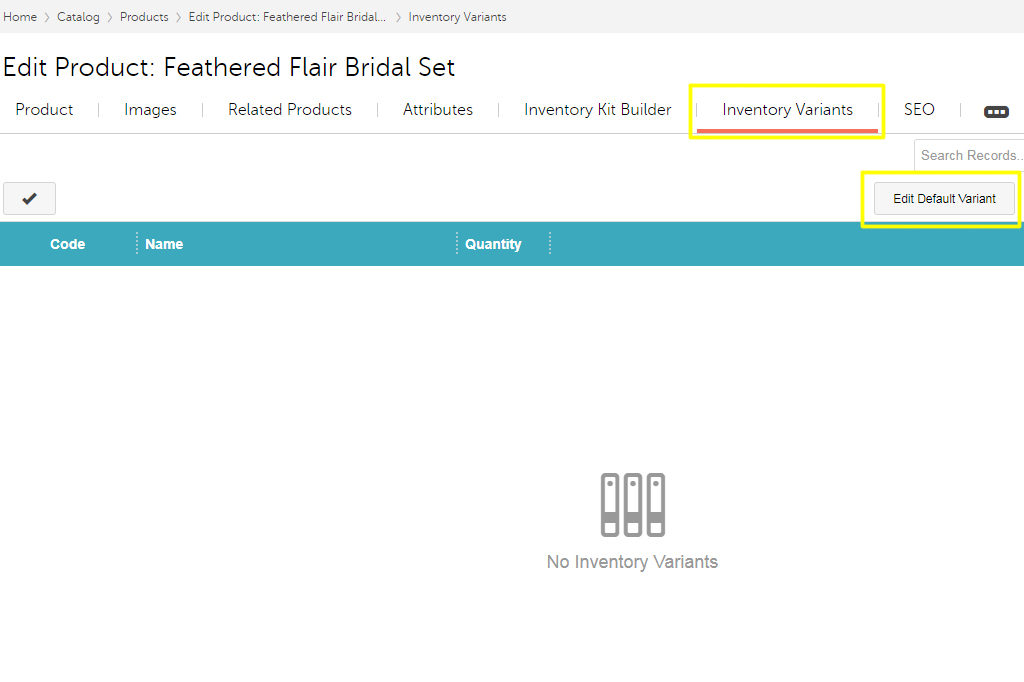
Task: Switch to the SEO tab
Action: (x=919, y=110)
